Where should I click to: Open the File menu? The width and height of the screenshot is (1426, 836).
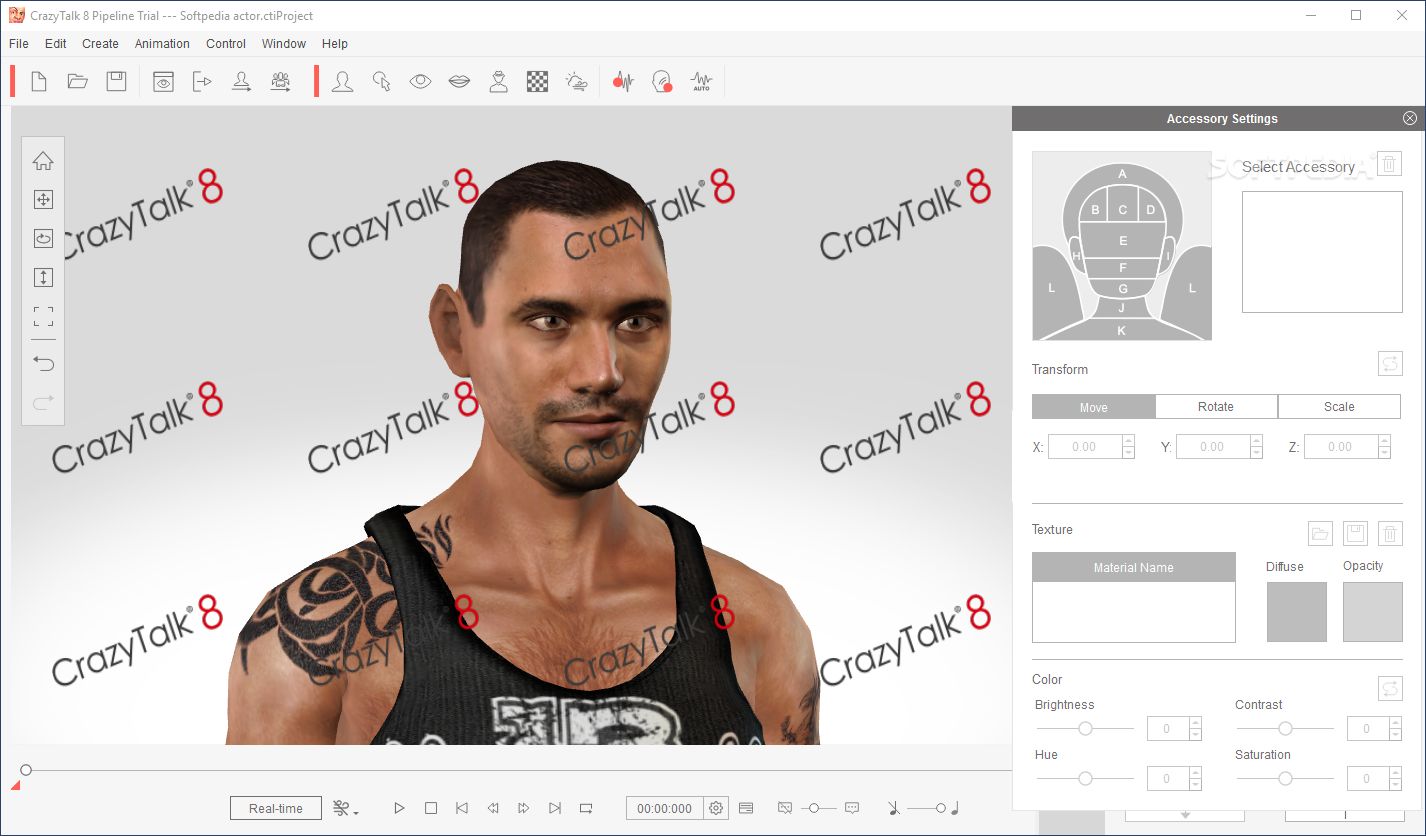tap(19, 43)
